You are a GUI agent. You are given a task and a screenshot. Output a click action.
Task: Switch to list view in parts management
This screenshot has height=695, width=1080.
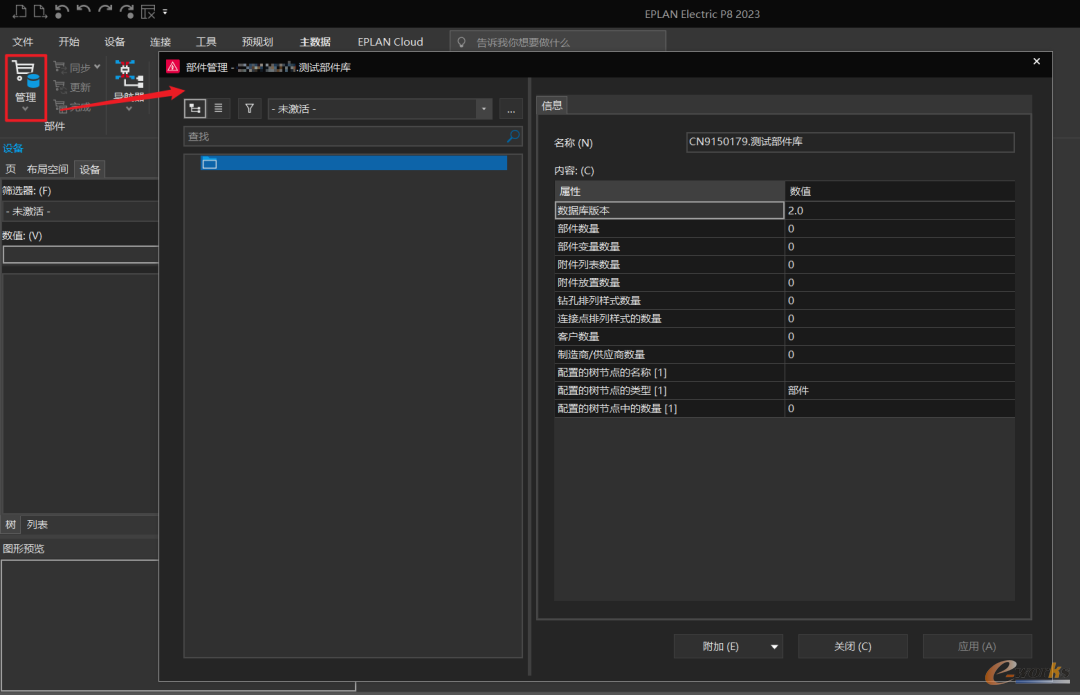coord(218,108)
